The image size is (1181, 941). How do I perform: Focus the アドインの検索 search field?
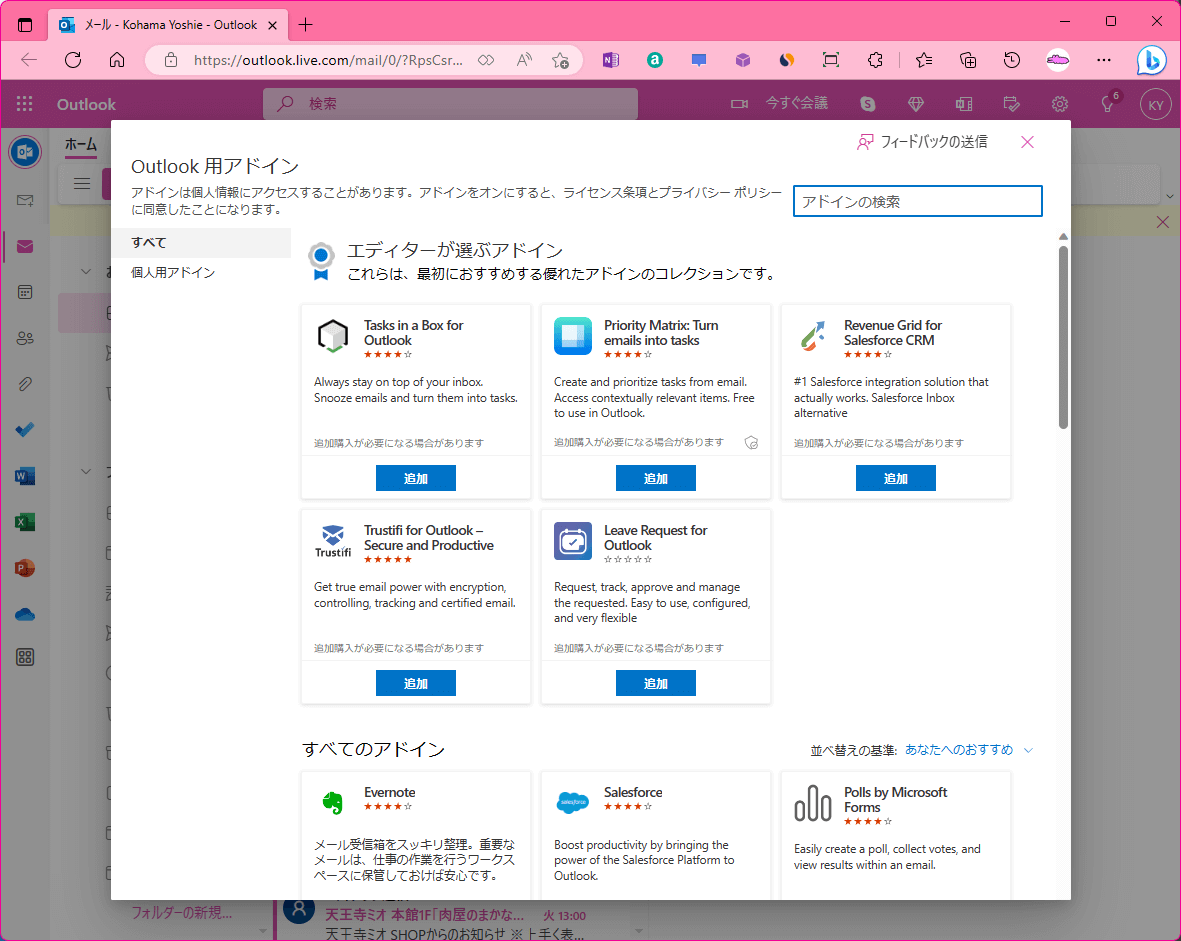917,201
